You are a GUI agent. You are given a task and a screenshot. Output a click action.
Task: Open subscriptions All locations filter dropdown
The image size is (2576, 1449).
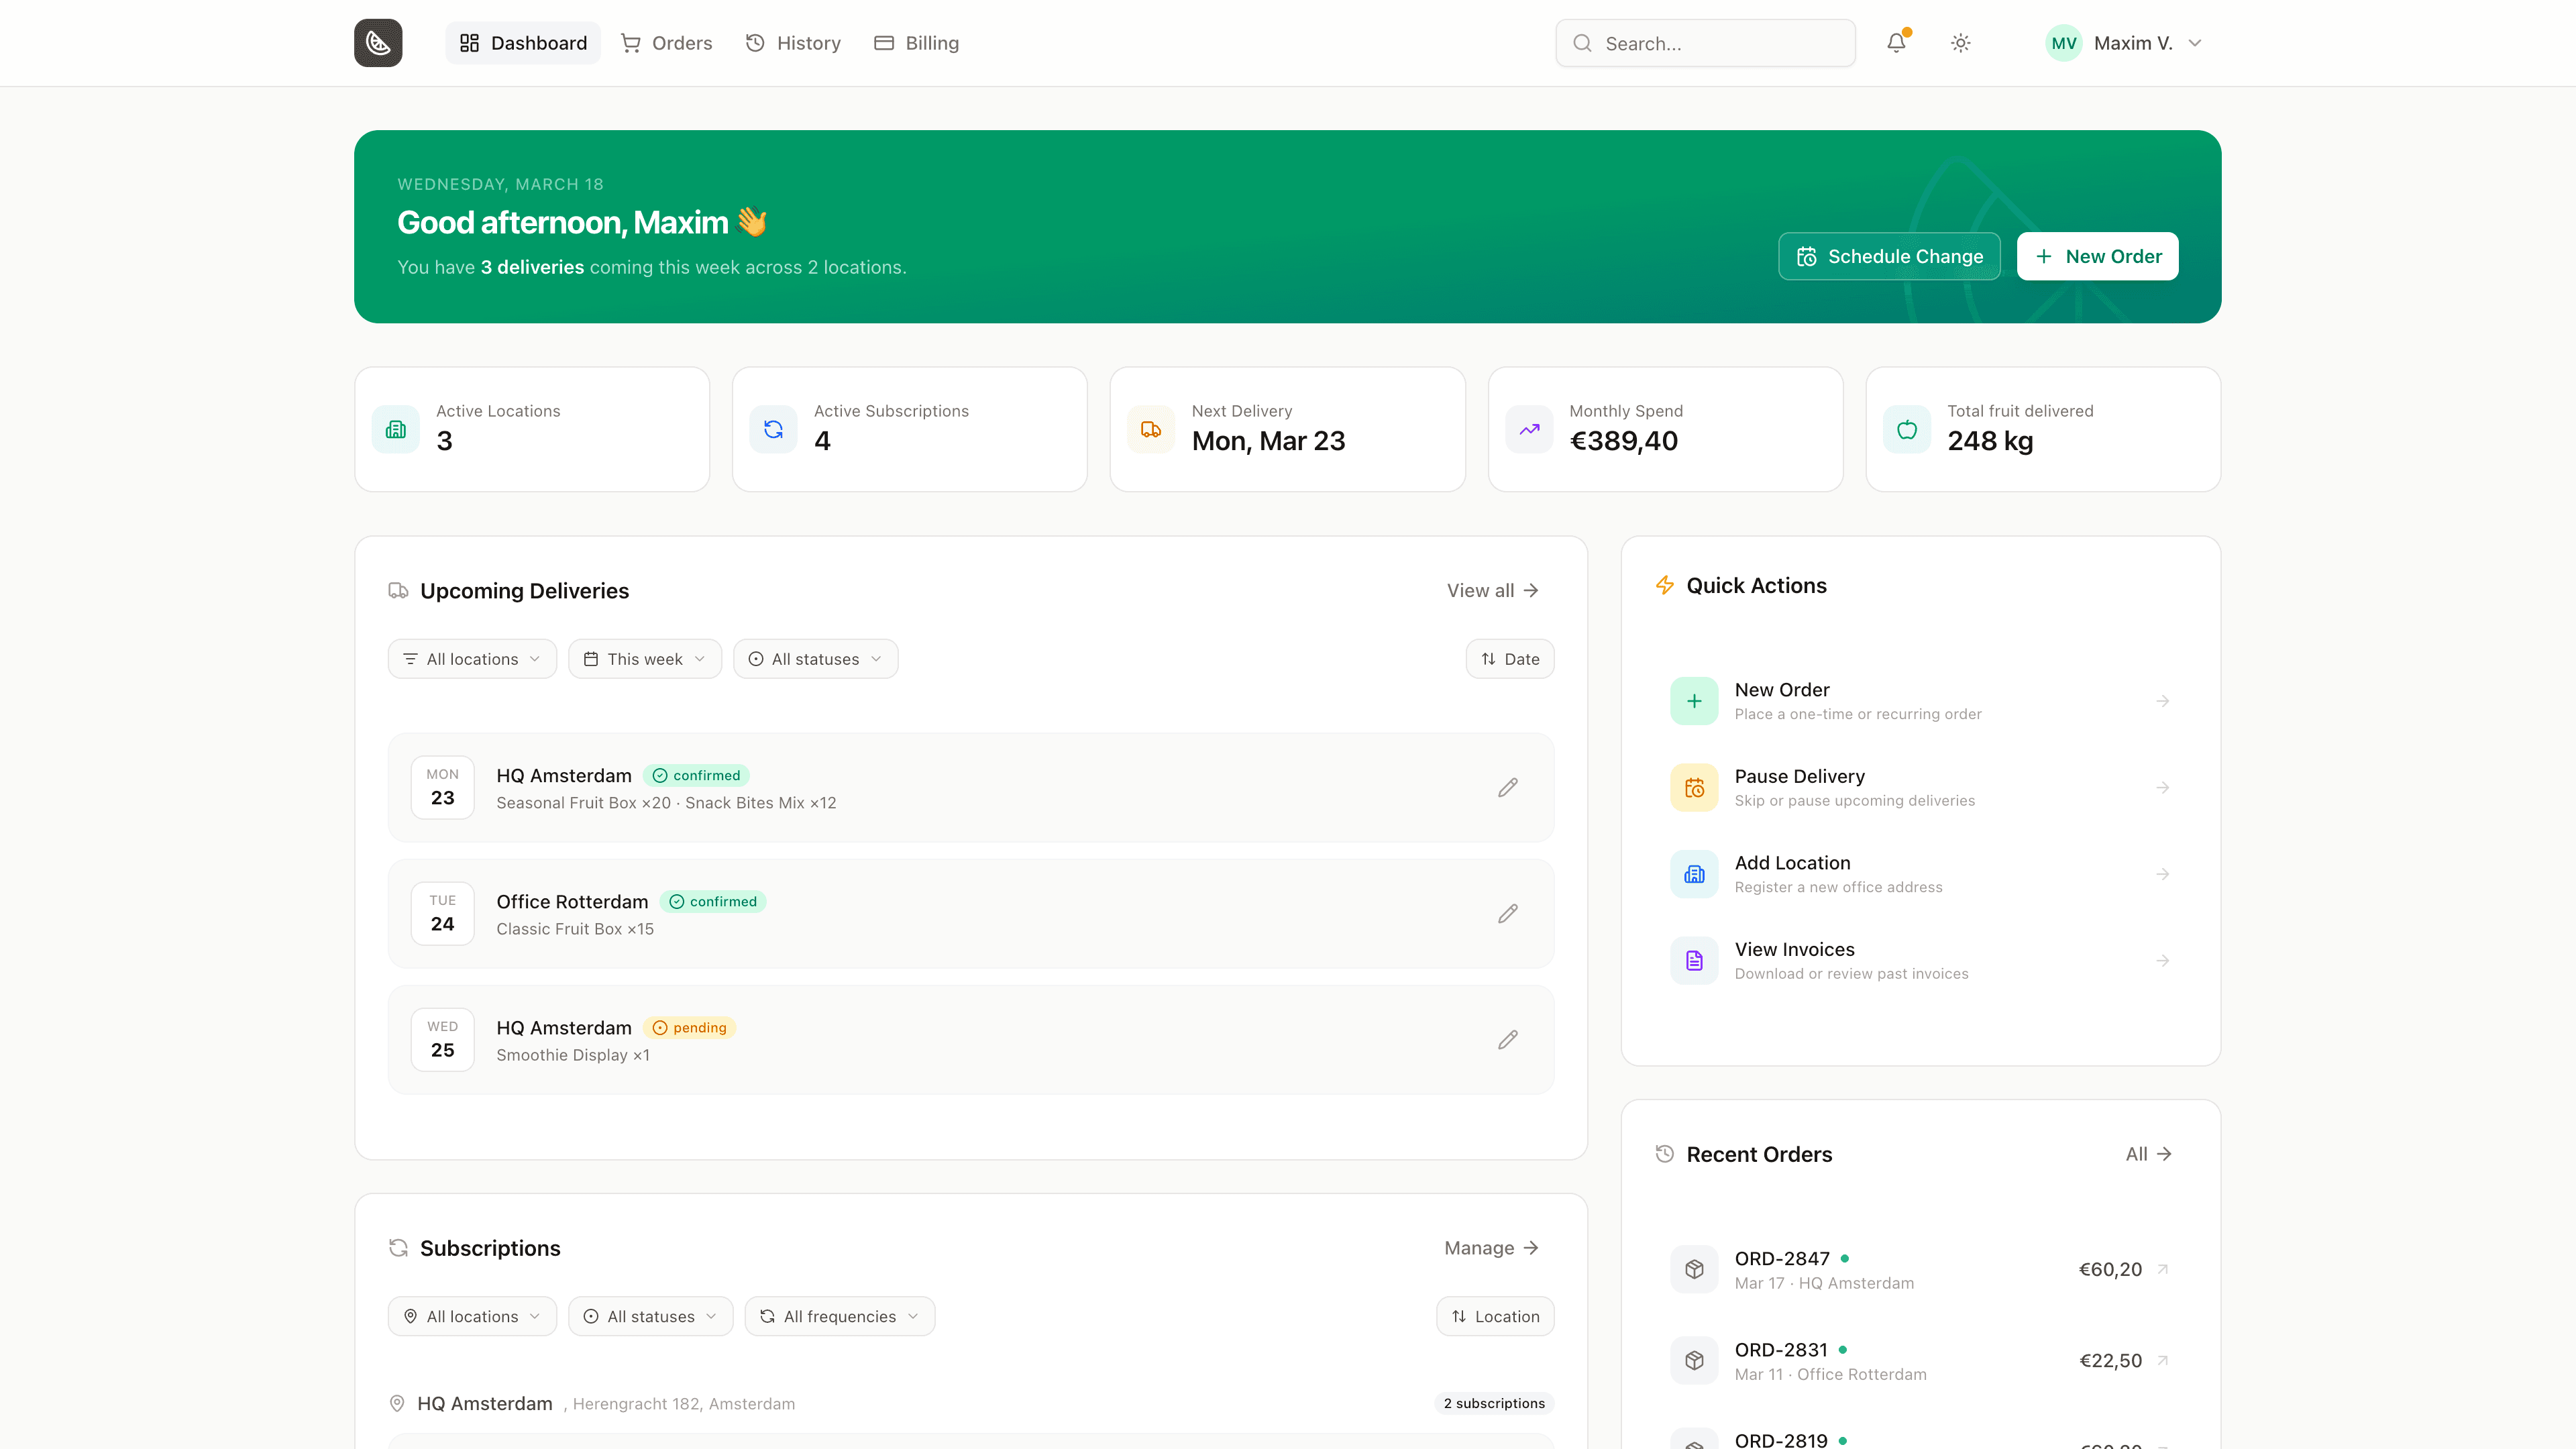click(472, 1316)
